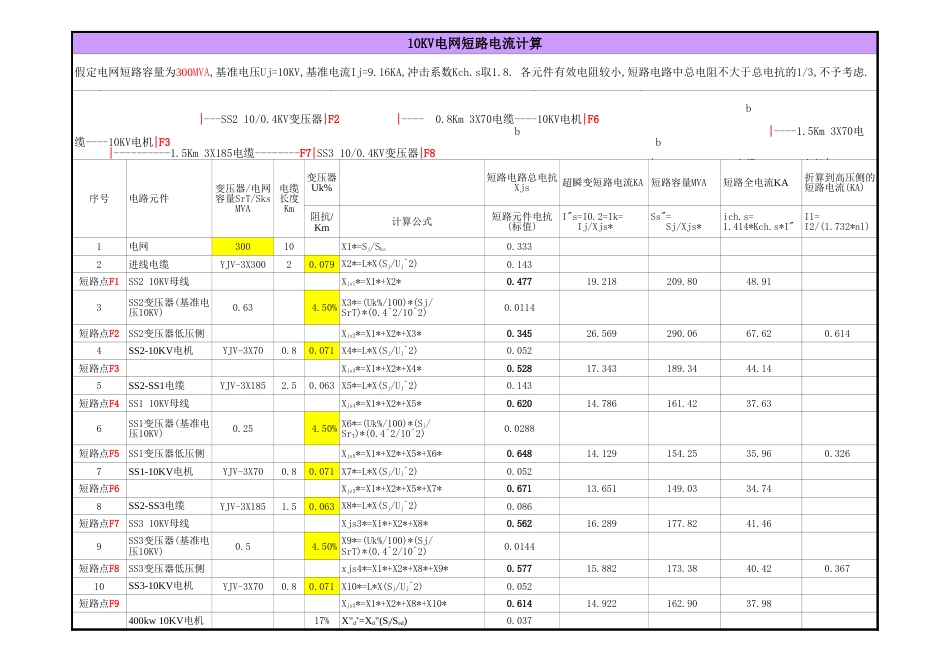Select the 序号 header cell

pos(98,196)
